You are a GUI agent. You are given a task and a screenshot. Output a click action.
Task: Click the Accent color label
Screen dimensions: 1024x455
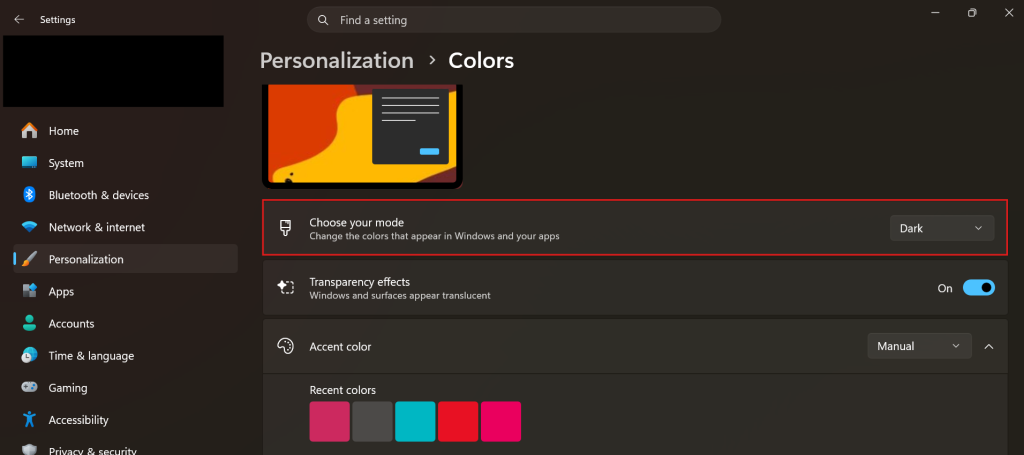[340, 347]
